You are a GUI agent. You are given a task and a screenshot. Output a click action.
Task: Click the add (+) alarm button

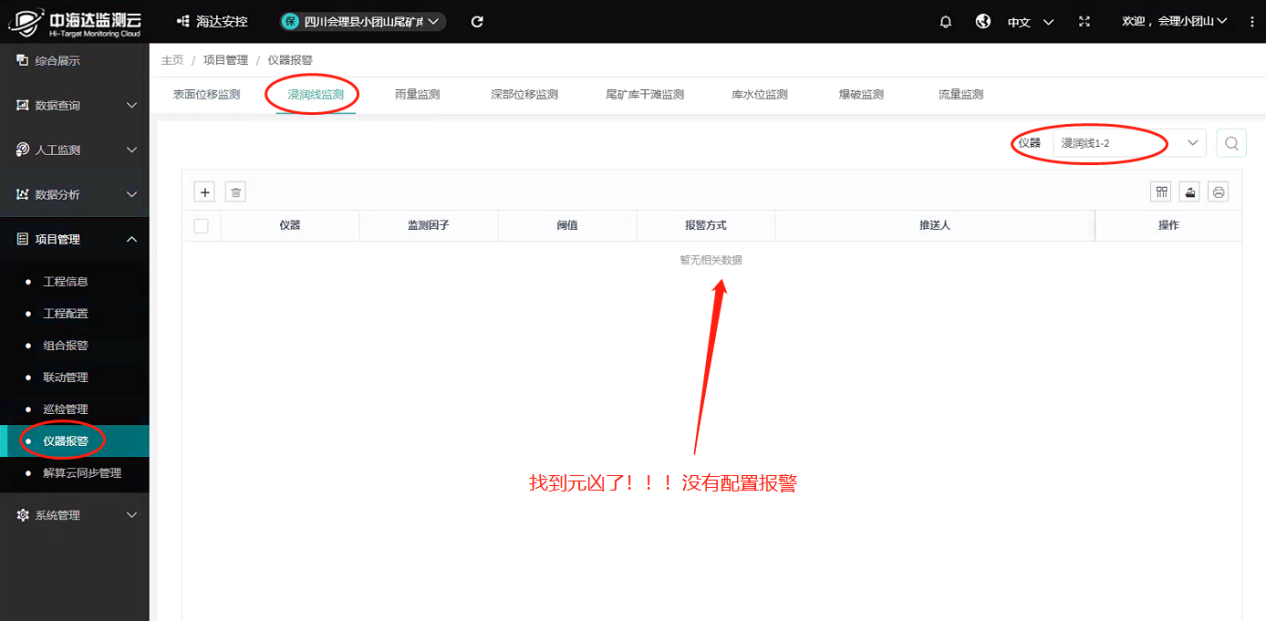tap(203, 192)
